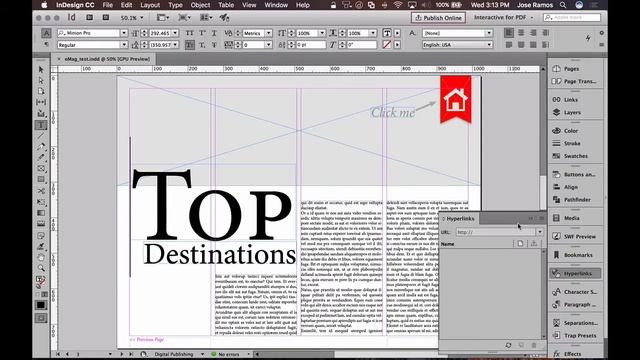The height and width of the screenshot is (360, 640).
Task: Select the Selection tool (black arrow)
Action: coord(41,70)
